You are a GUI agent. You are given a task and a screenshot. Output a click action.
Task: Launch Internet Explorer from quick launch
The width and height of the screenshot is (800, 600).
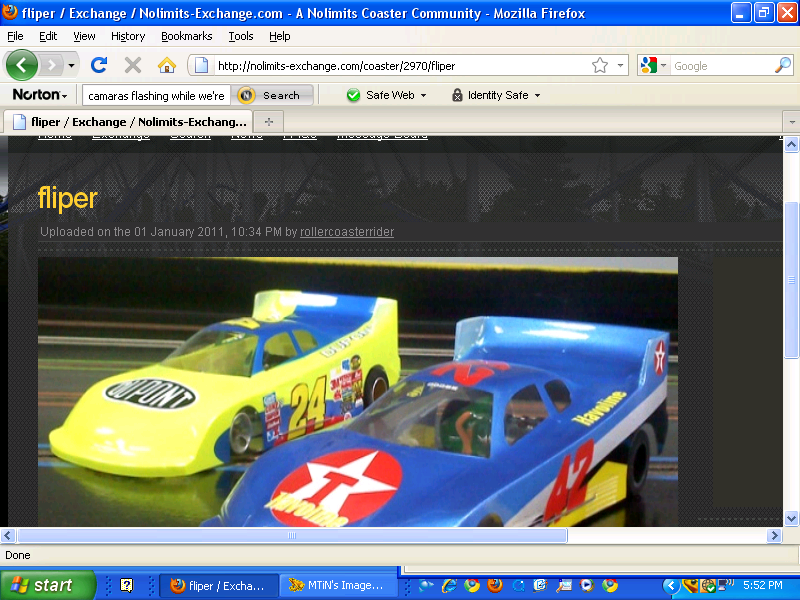point(449,585)
